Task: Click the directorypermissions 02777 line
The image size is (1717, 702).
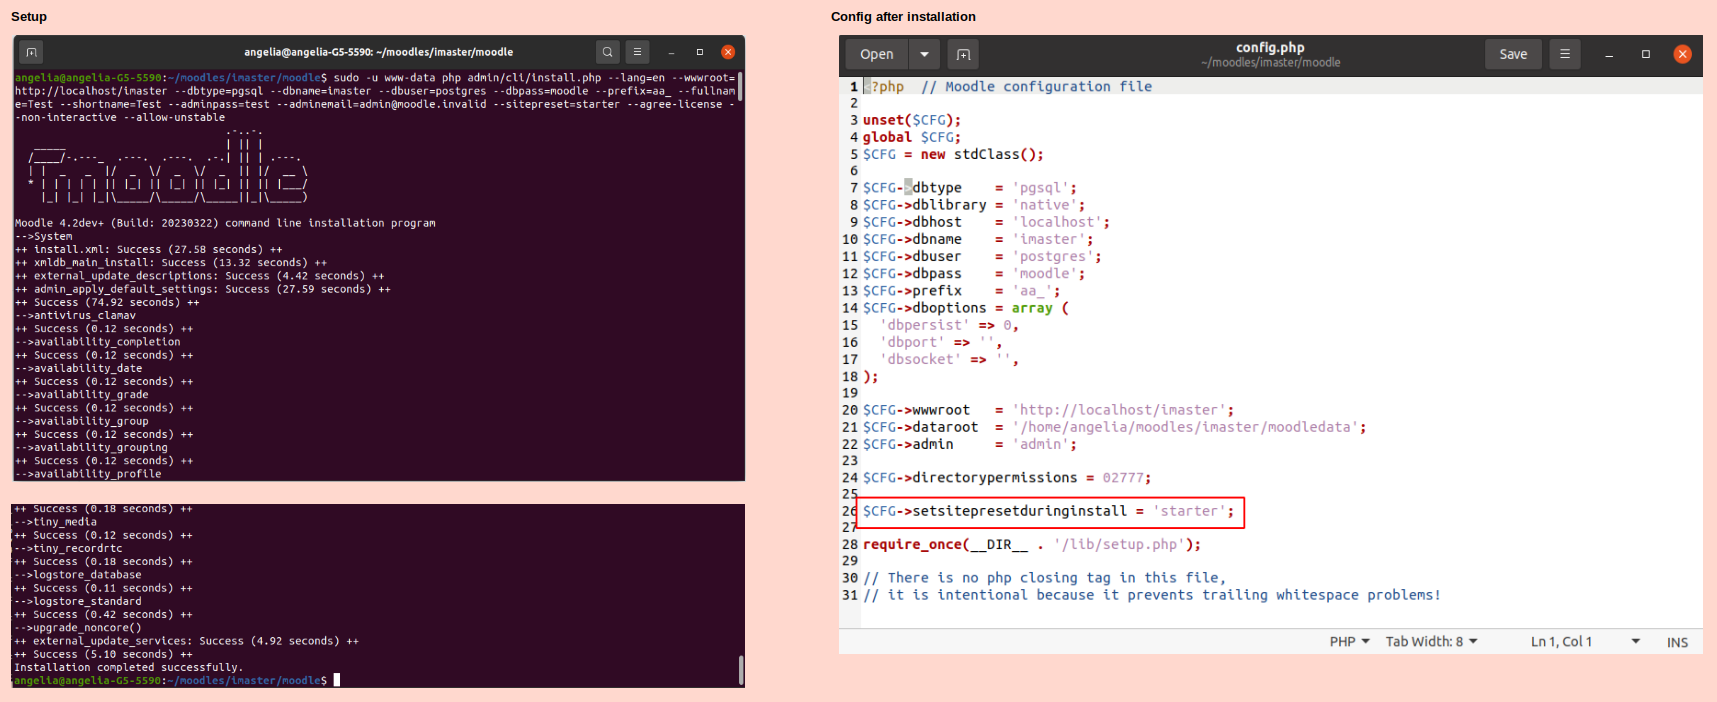Action: click(1007, 478)
